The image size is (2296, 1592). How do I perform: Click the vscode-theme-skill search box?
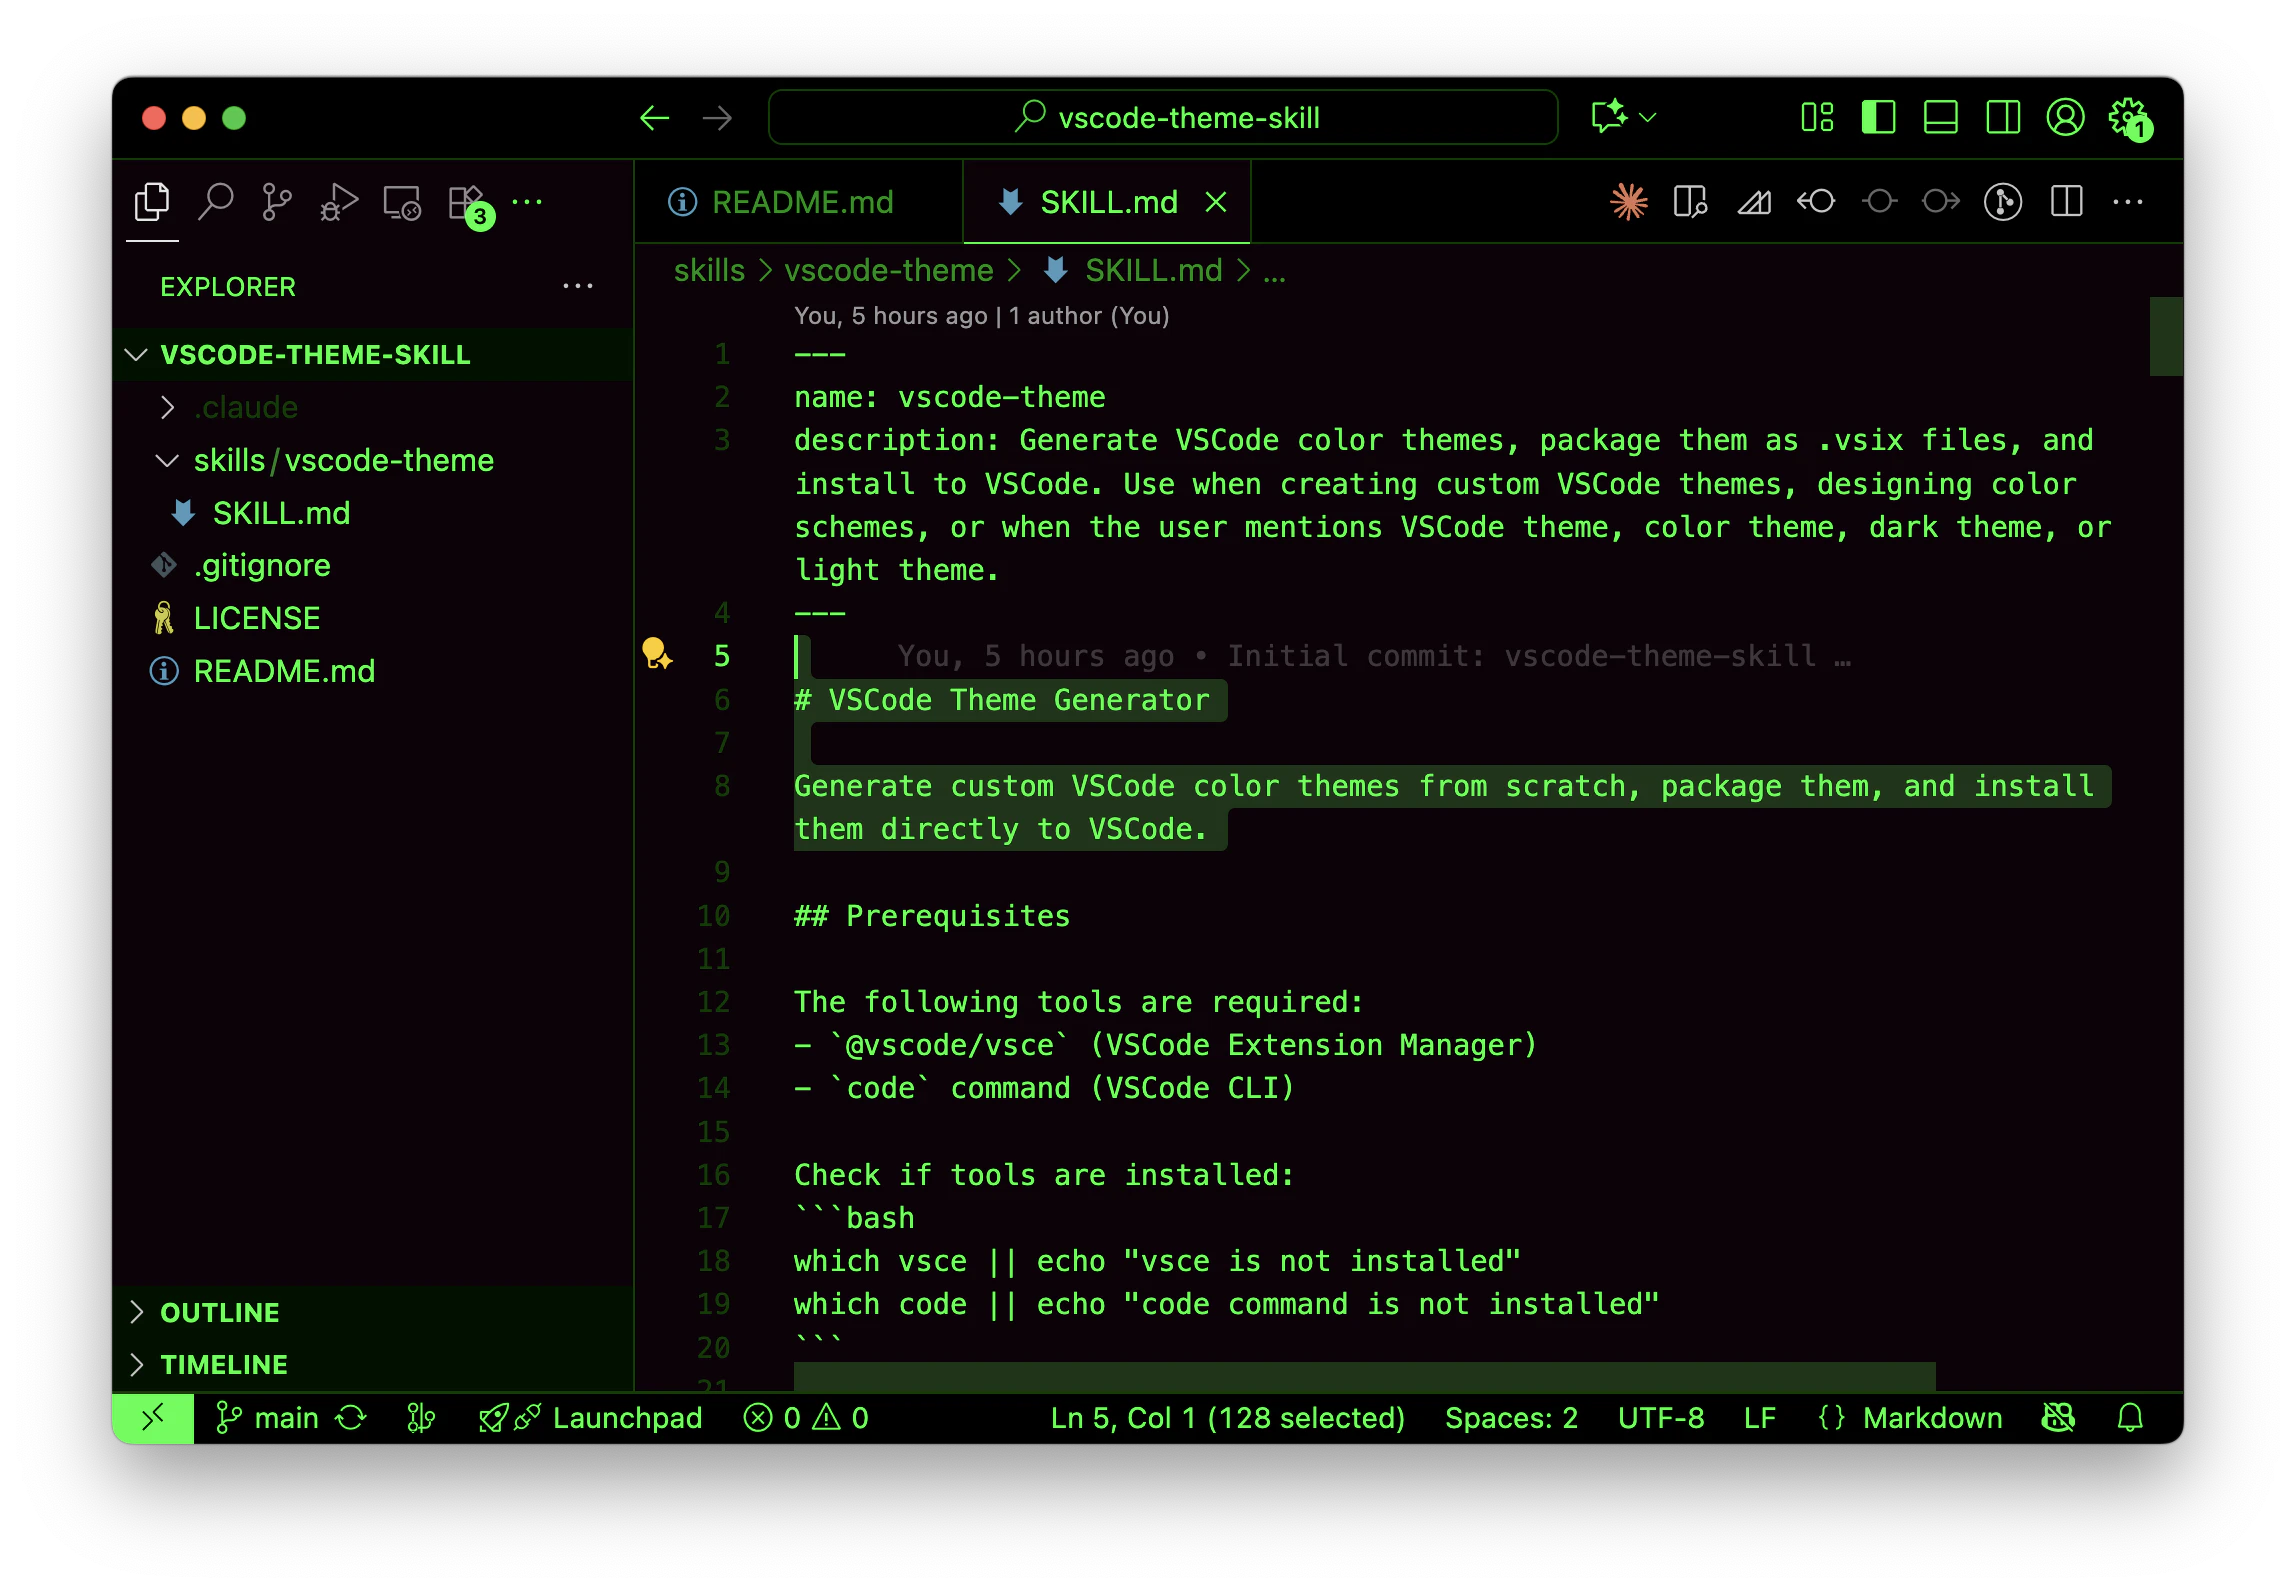pyautogui.click(x=1163, y=118)
